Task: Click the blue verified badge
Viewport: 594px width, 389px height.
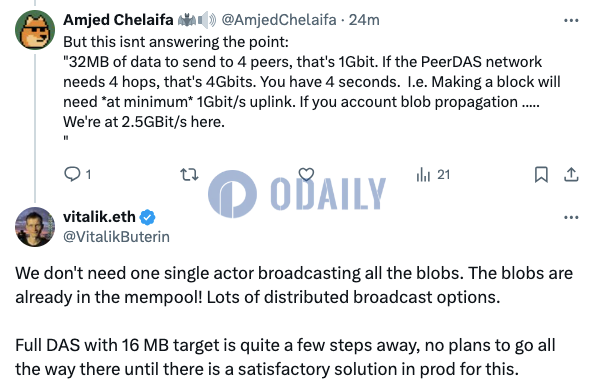Action: coord(147,217)
